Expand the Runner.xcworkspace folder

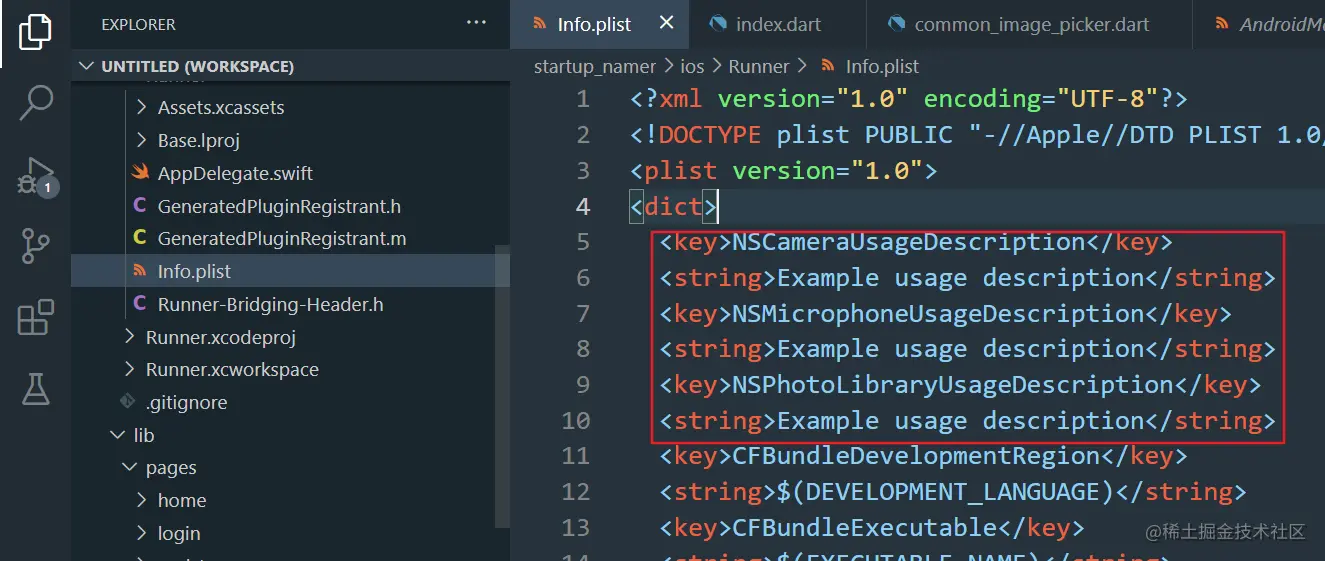pyautogui.click(x=129, y=369)
